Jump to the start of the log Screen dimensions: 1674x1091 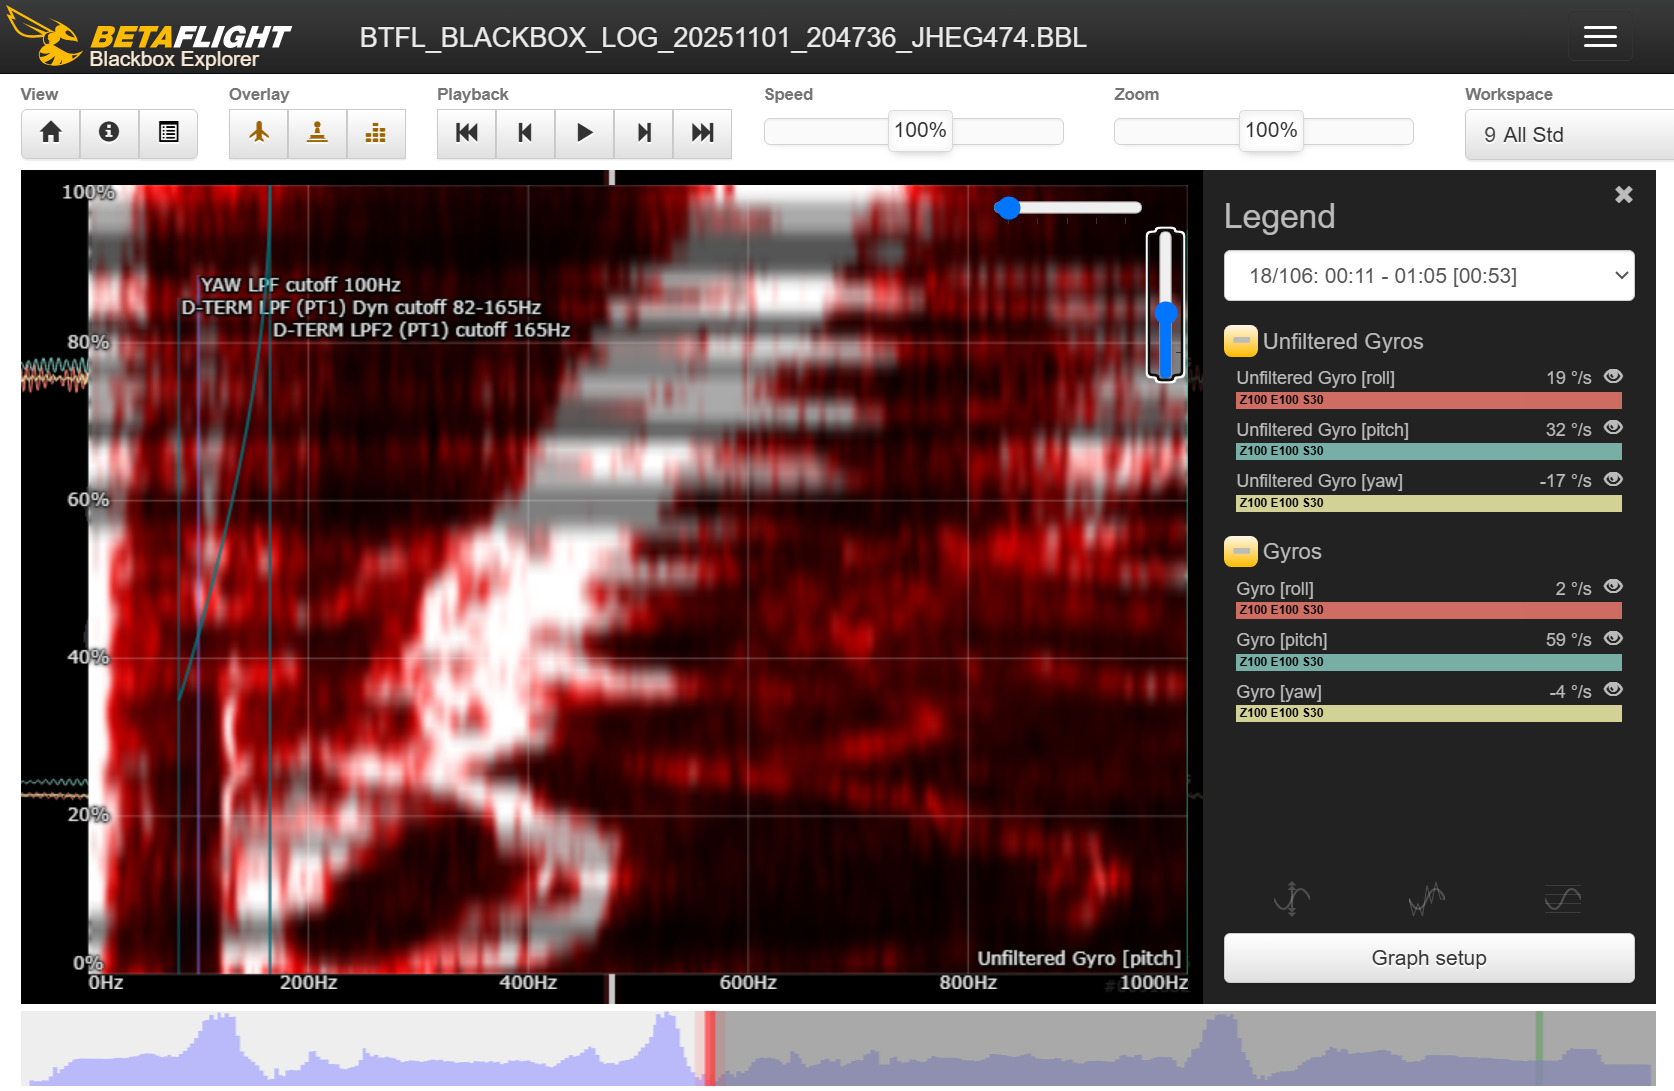tap(466, 133)
